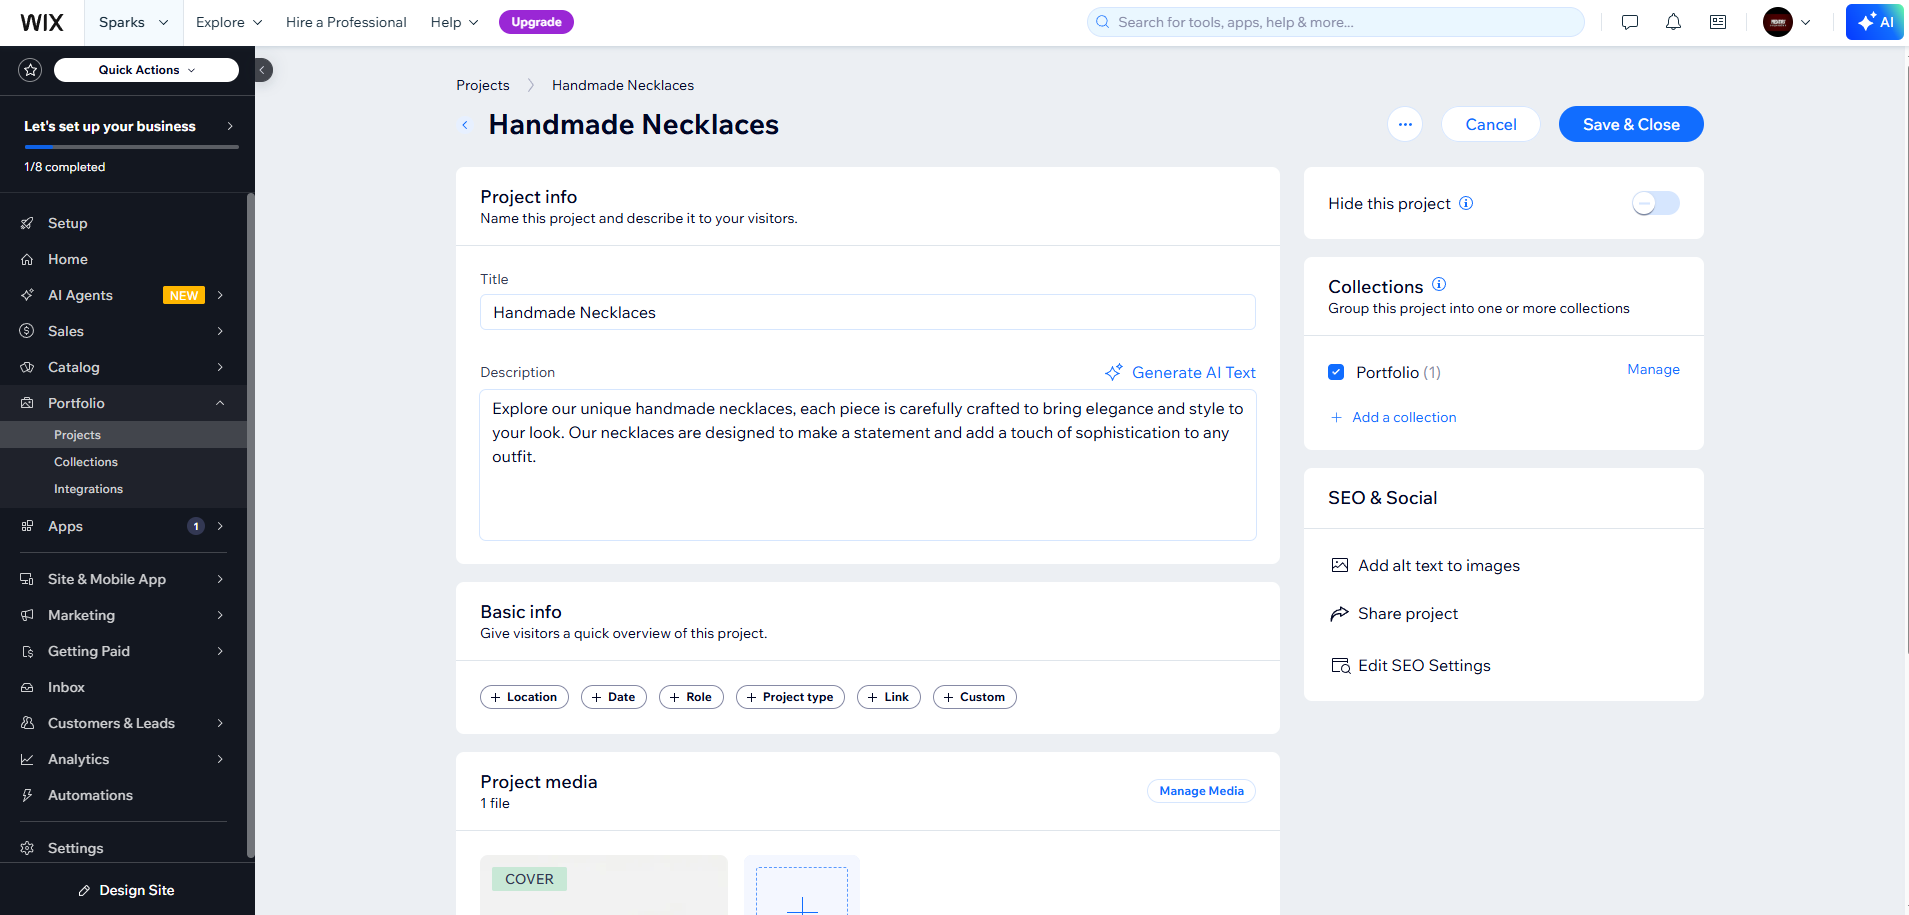Click the Cancel button
Image resolution: width=1909 pixels, height=915 pixels.
(1491, 124)
